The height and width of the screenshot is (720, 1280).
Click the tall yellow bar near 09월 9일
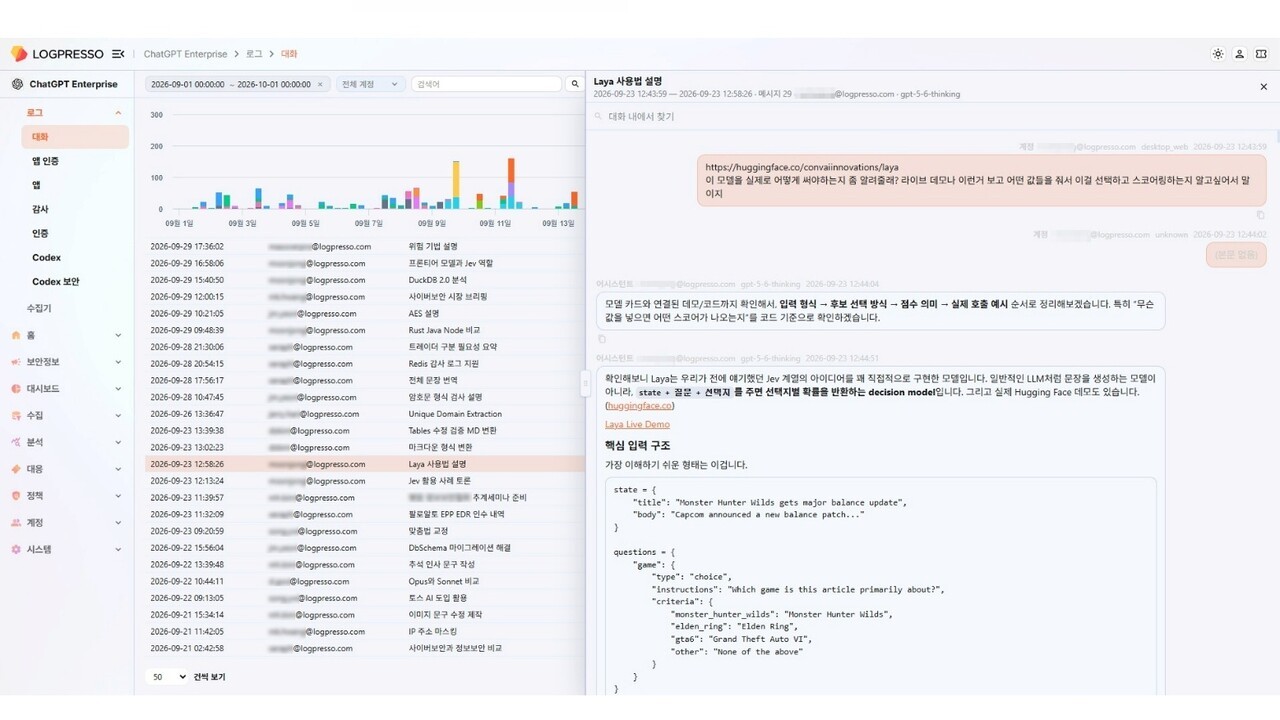456,186
